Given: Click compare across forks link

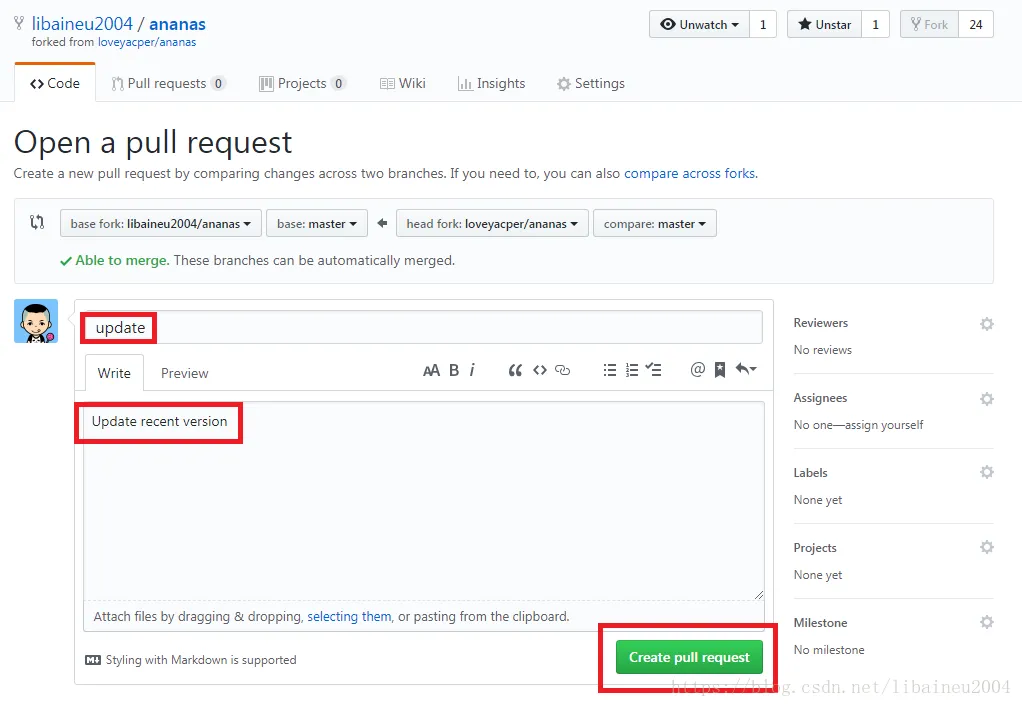Looking at the screenshot, I should pyautogui.click(x=691, y=173).
